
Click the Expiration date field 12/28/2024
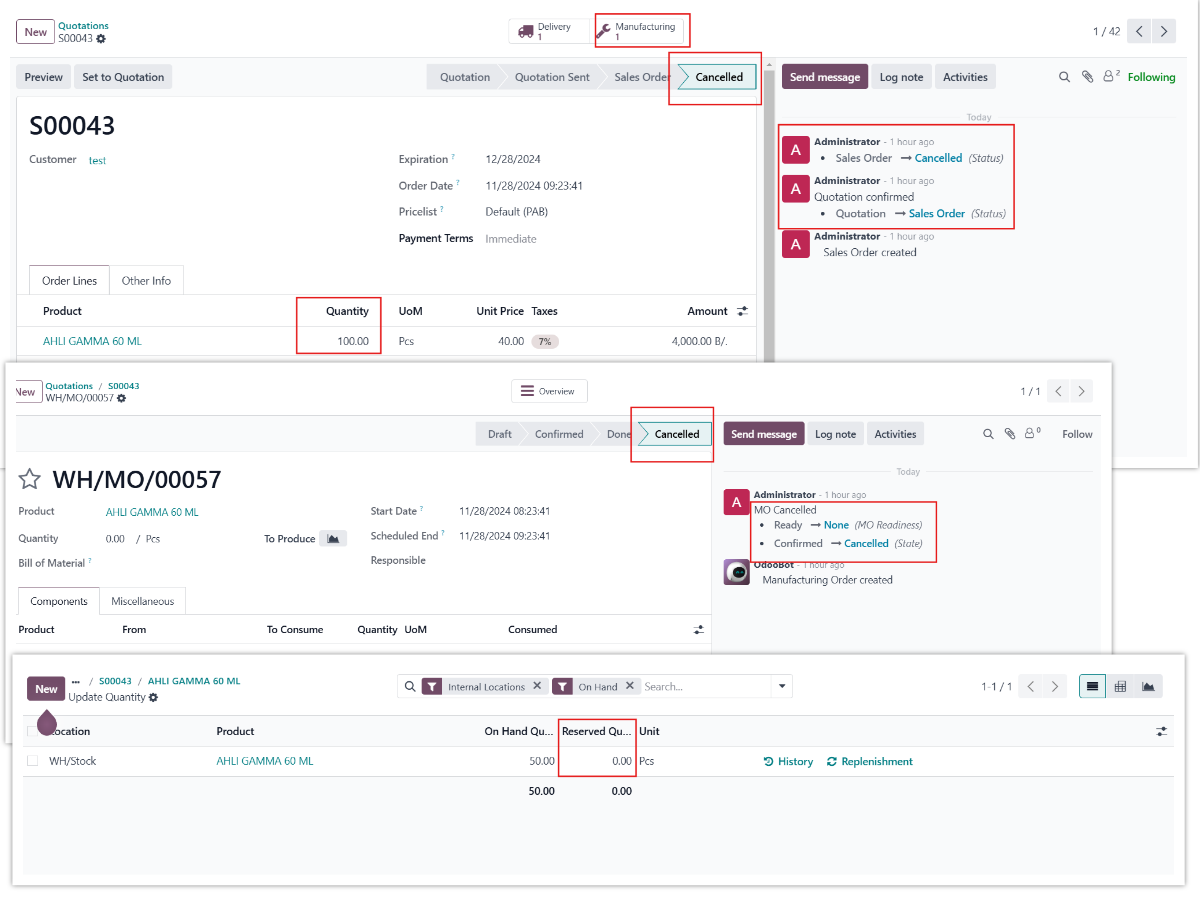513,159
